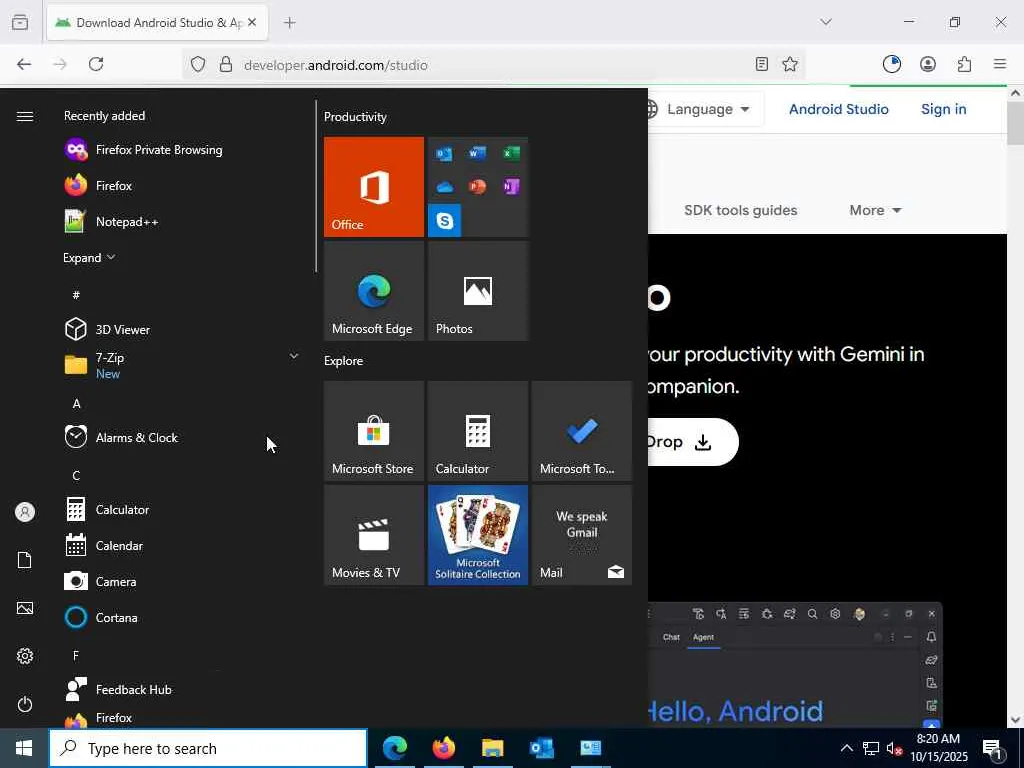1024x768 pixels.
Task: Launch Cortana from the app list
Action: coord(101,618)
